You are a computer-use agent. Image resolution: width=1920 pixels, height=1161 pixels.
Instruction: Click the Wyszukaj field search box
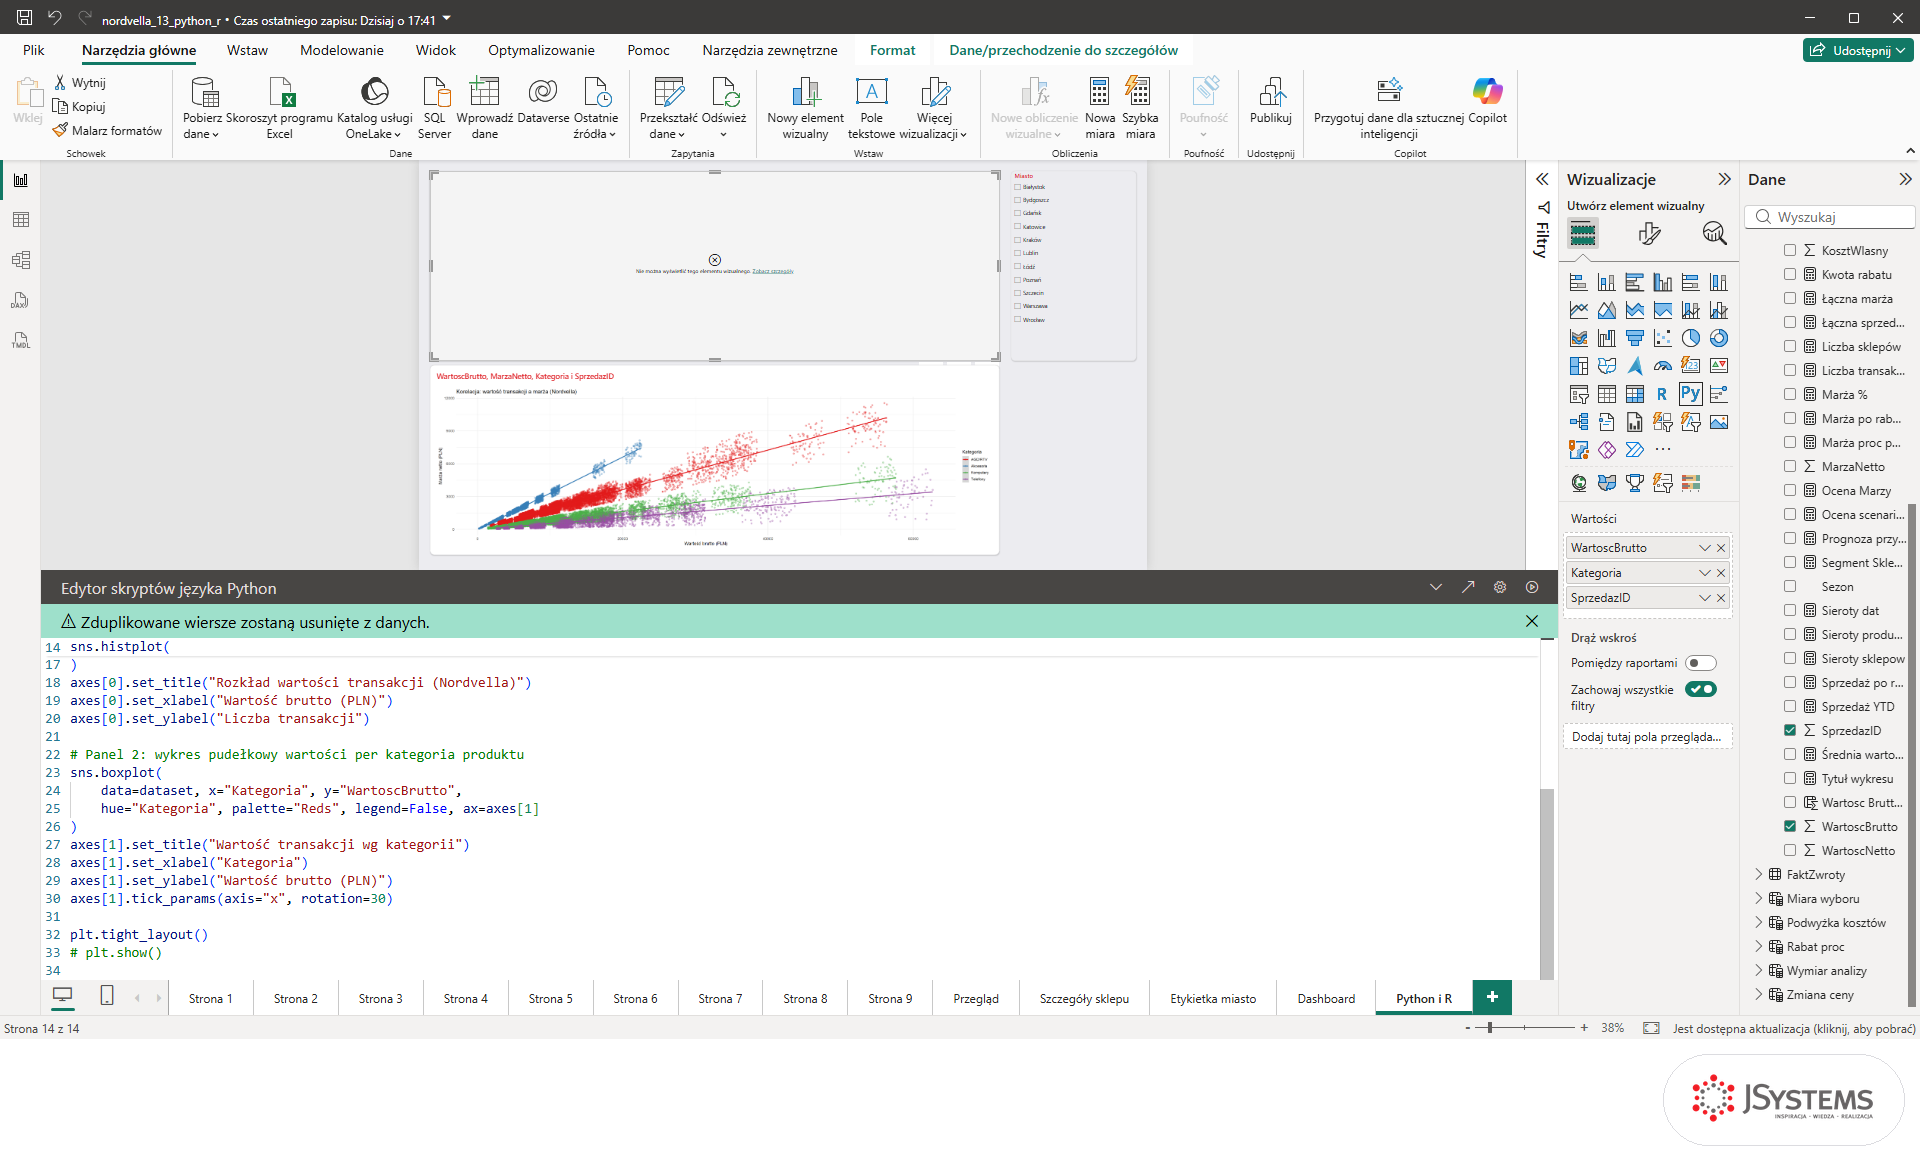pyautogui.click(x=1831, y=217)
